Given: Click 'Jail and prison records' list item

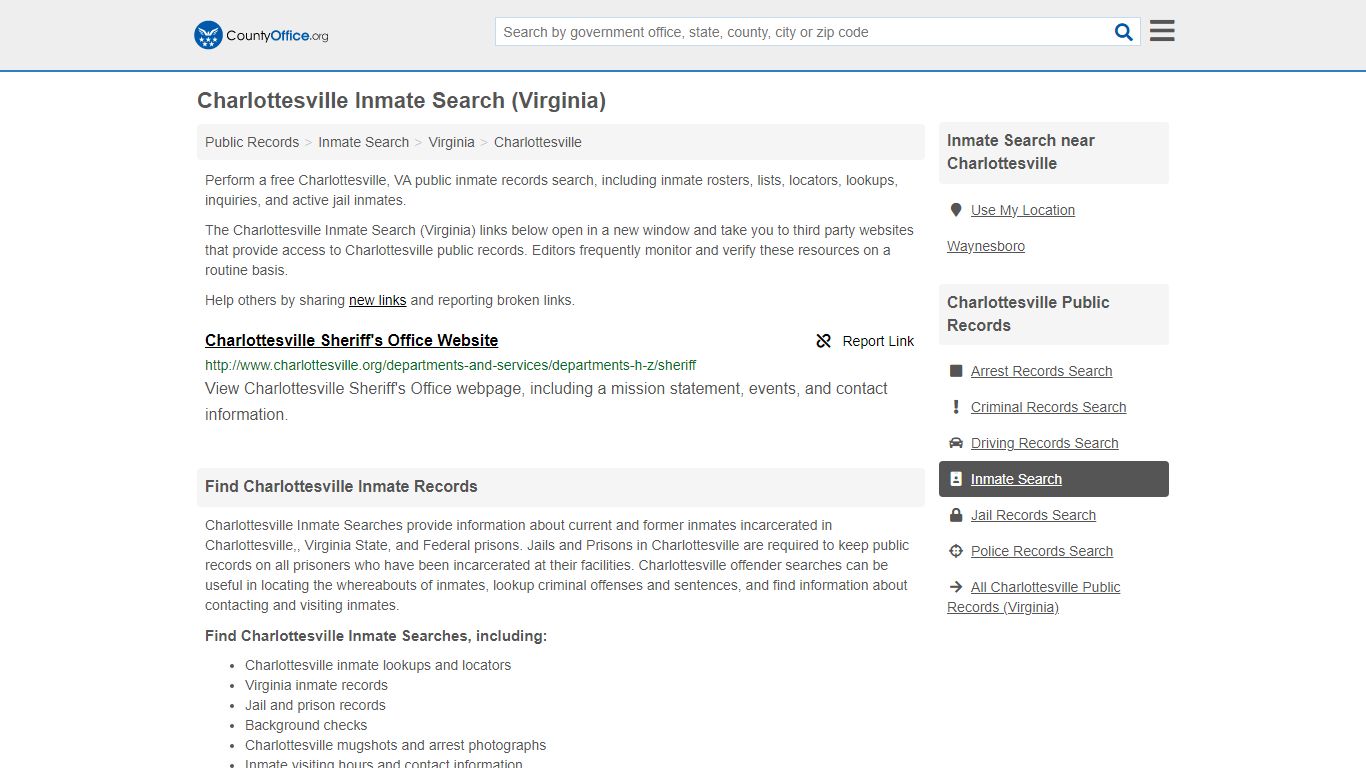Looking at the screenshot, I should click(315, 705).
